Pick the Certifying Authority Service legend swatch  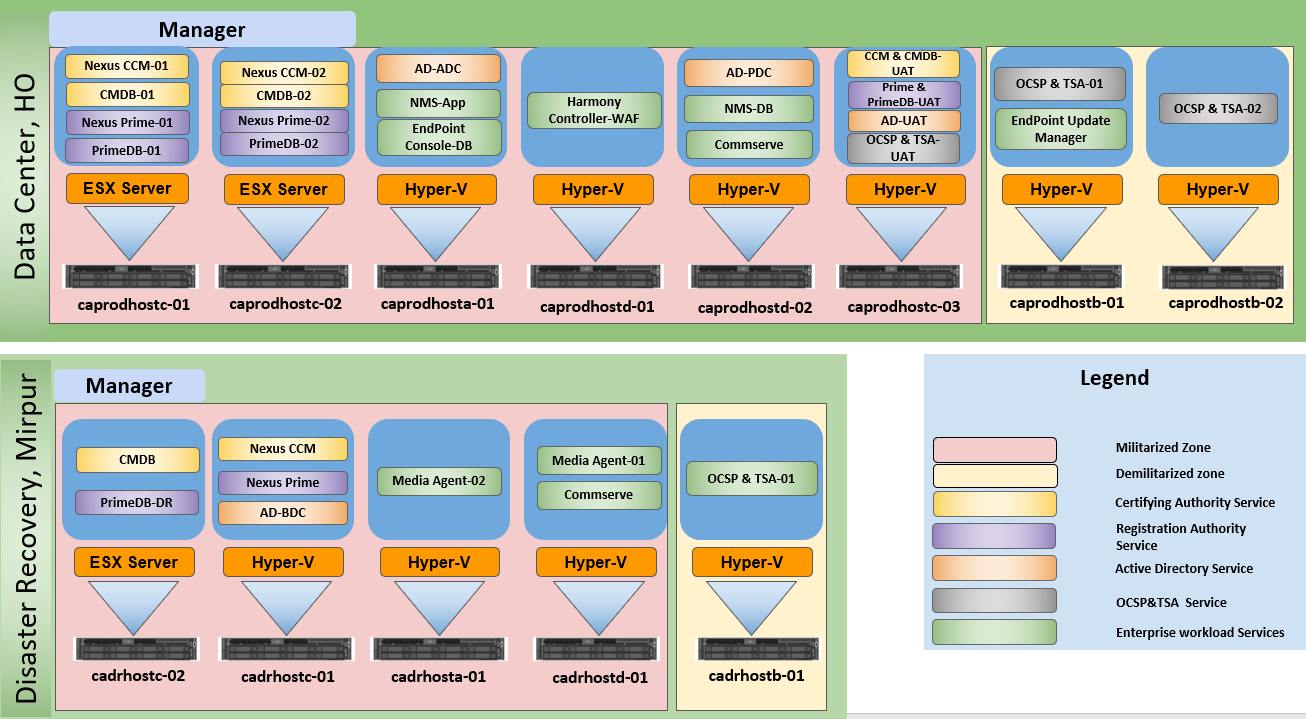tap(995, 503)
